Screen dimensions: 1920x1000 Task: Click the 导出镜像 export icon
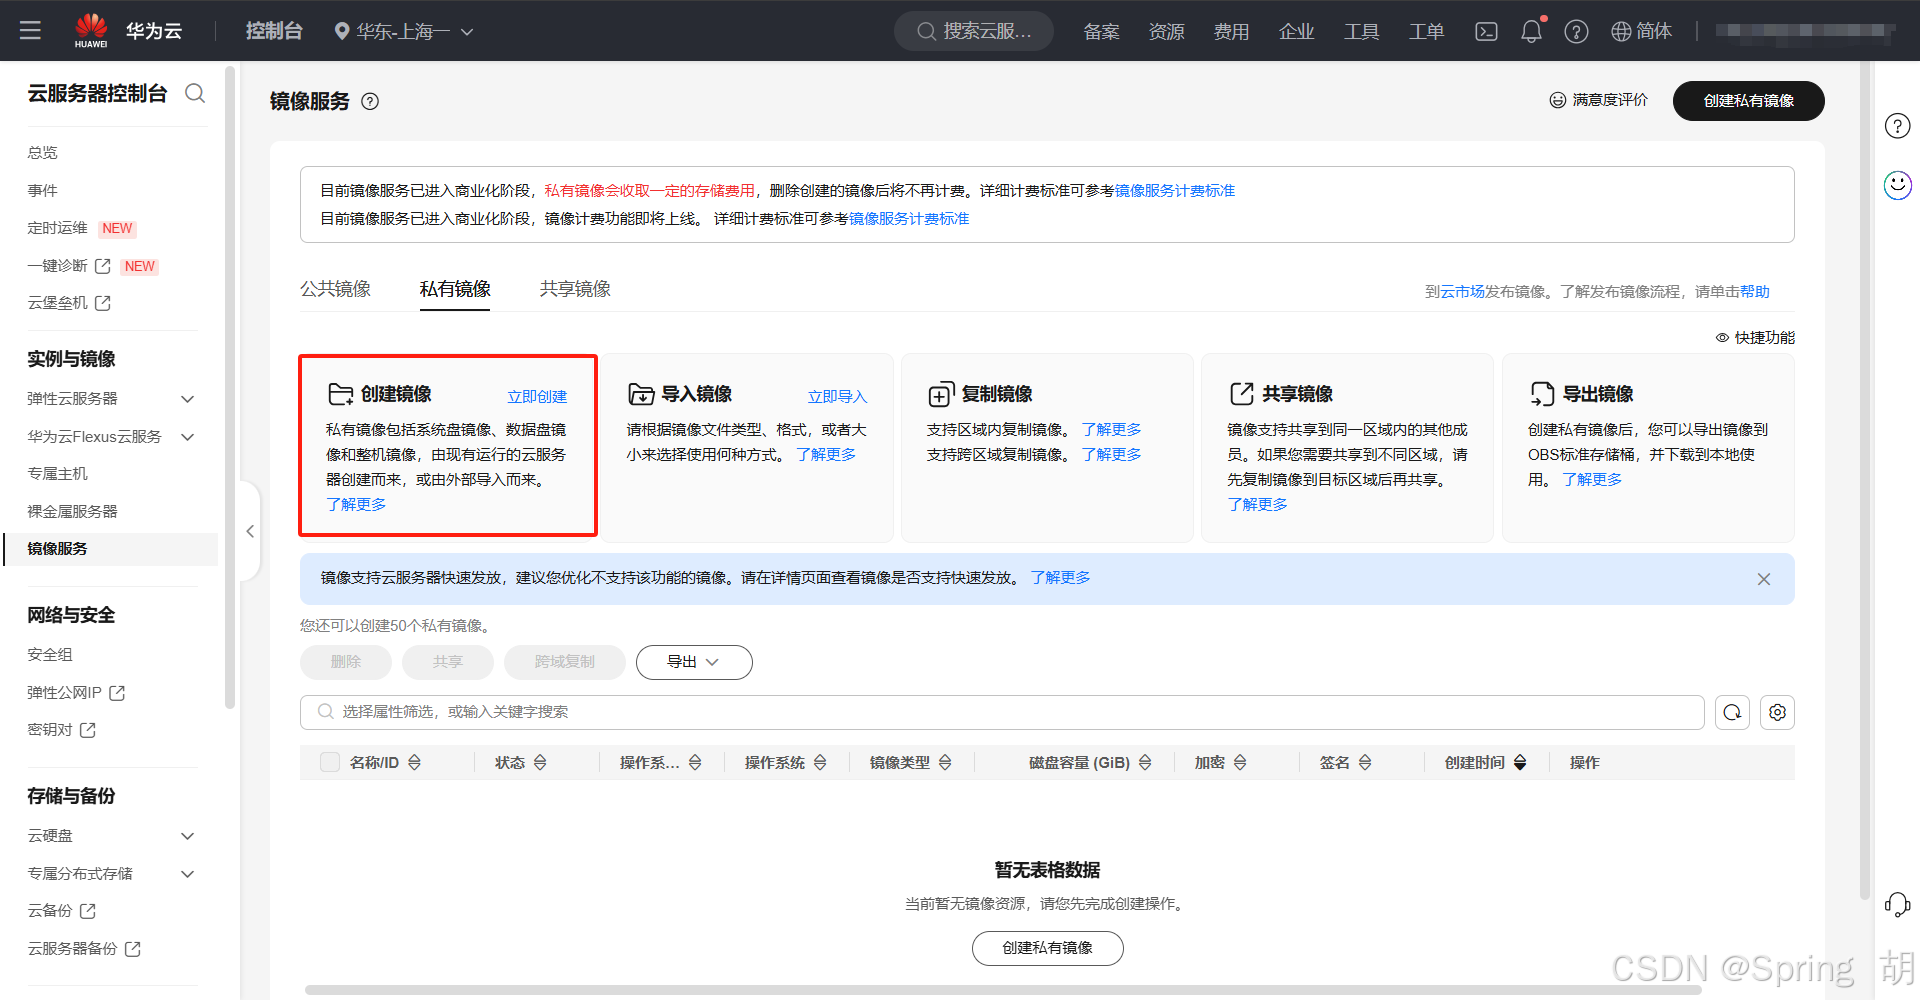pos(1542,394)
